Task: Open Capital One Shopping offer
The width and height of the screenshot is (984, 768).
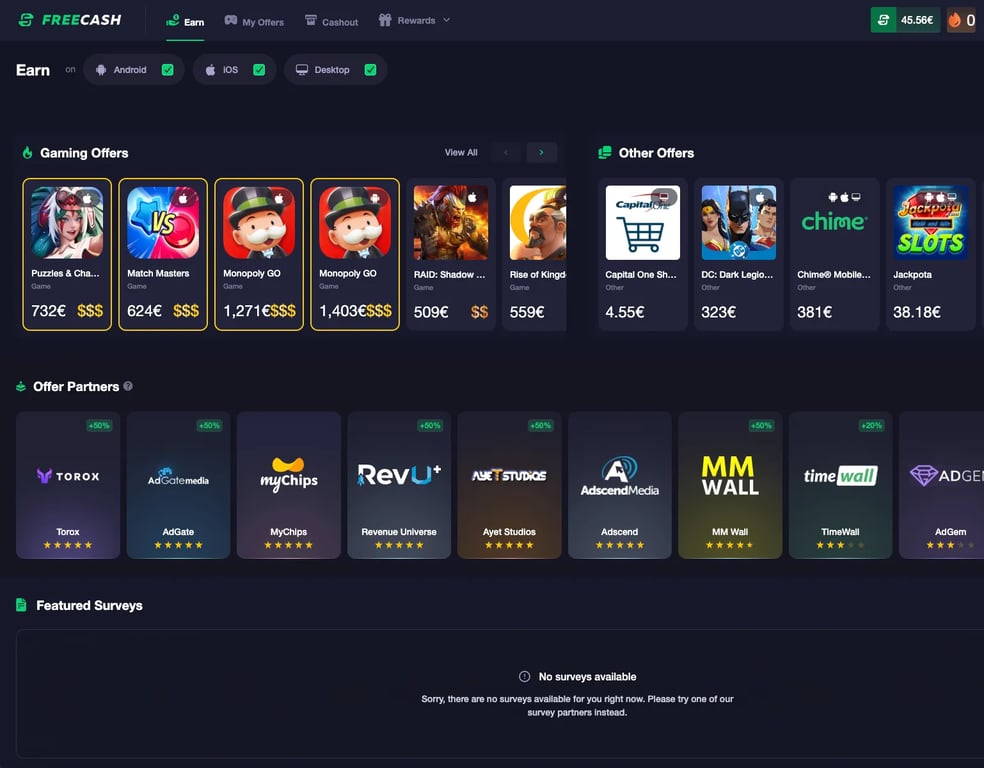Action: click(643, 254)
